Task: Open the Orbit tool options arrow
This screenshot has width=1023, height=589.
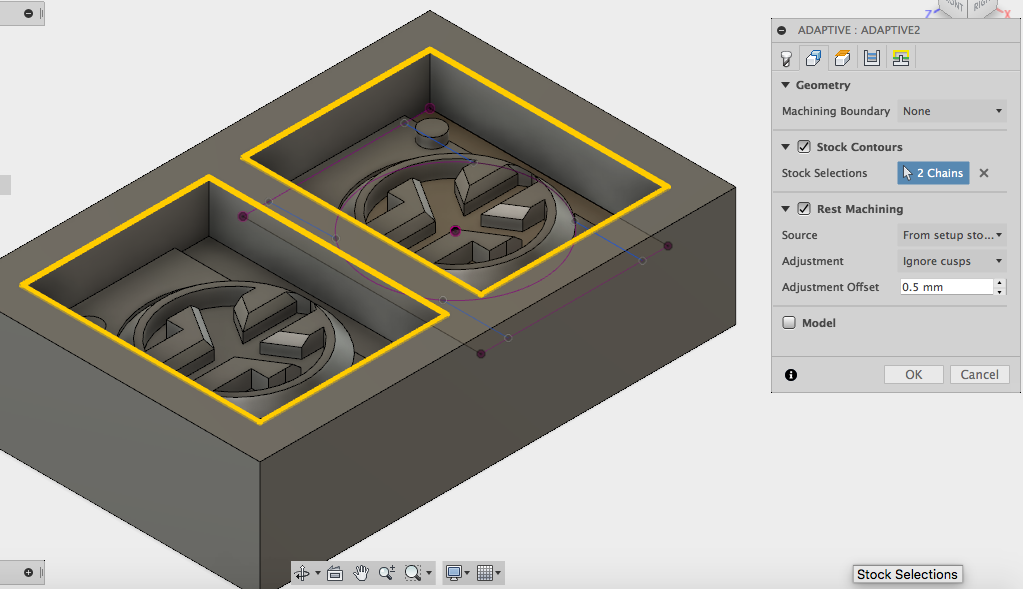Action: (318, 573)
